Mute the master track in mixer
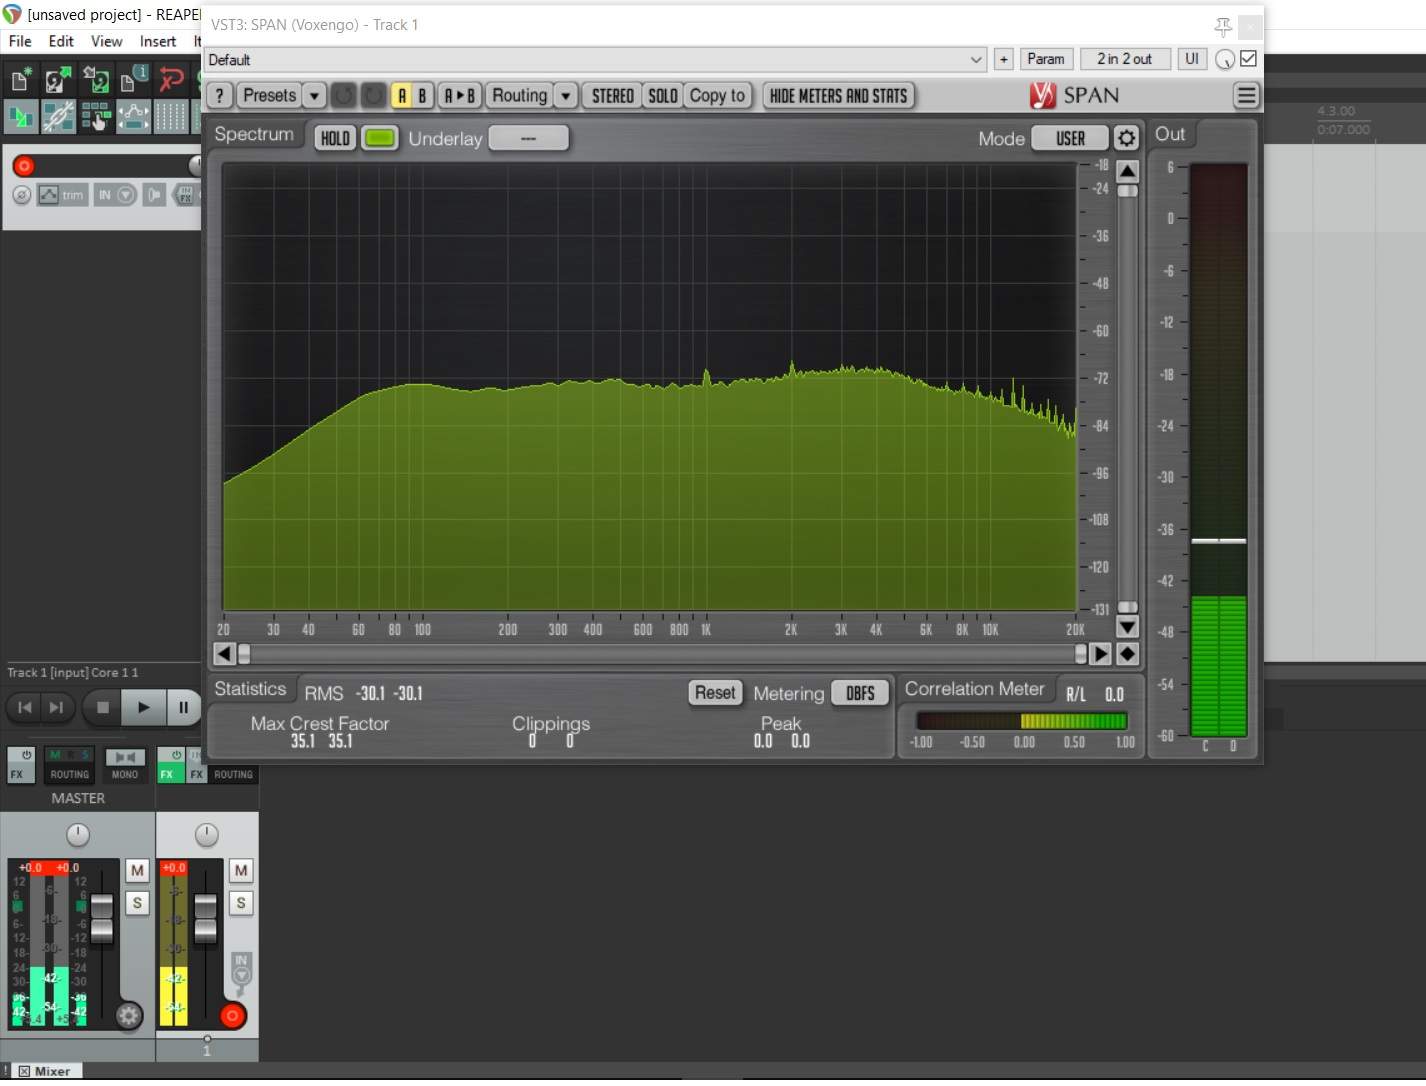 [x=137, y=871]
